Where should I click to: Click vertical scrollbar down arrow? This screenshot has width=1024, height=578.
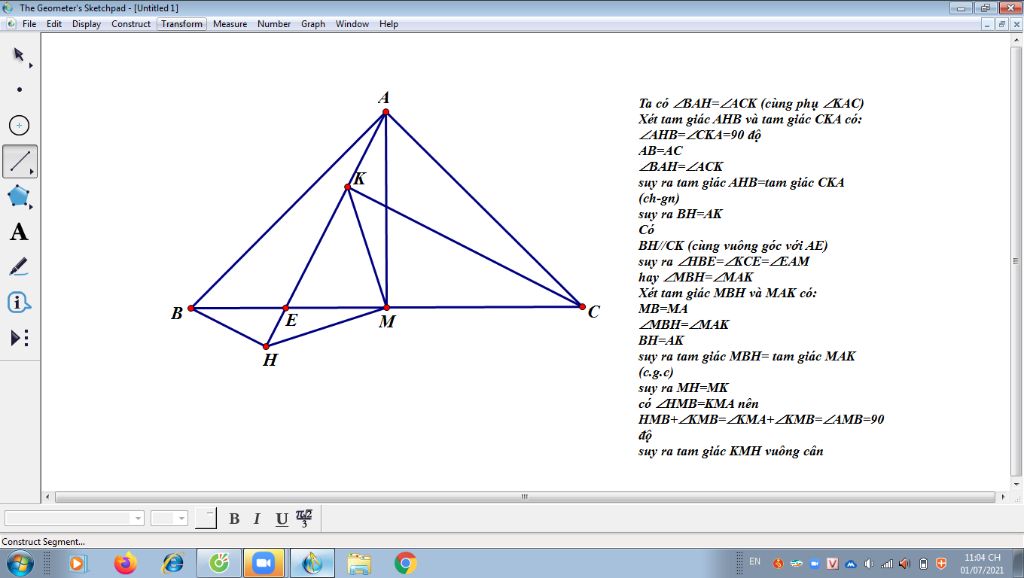point(1016,484)
